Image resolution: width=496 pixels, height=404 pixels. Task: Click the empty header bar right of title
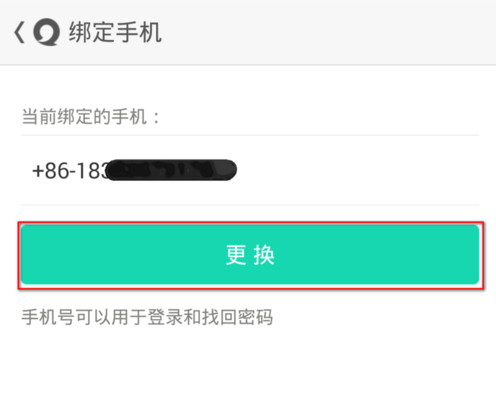(328, 32)
